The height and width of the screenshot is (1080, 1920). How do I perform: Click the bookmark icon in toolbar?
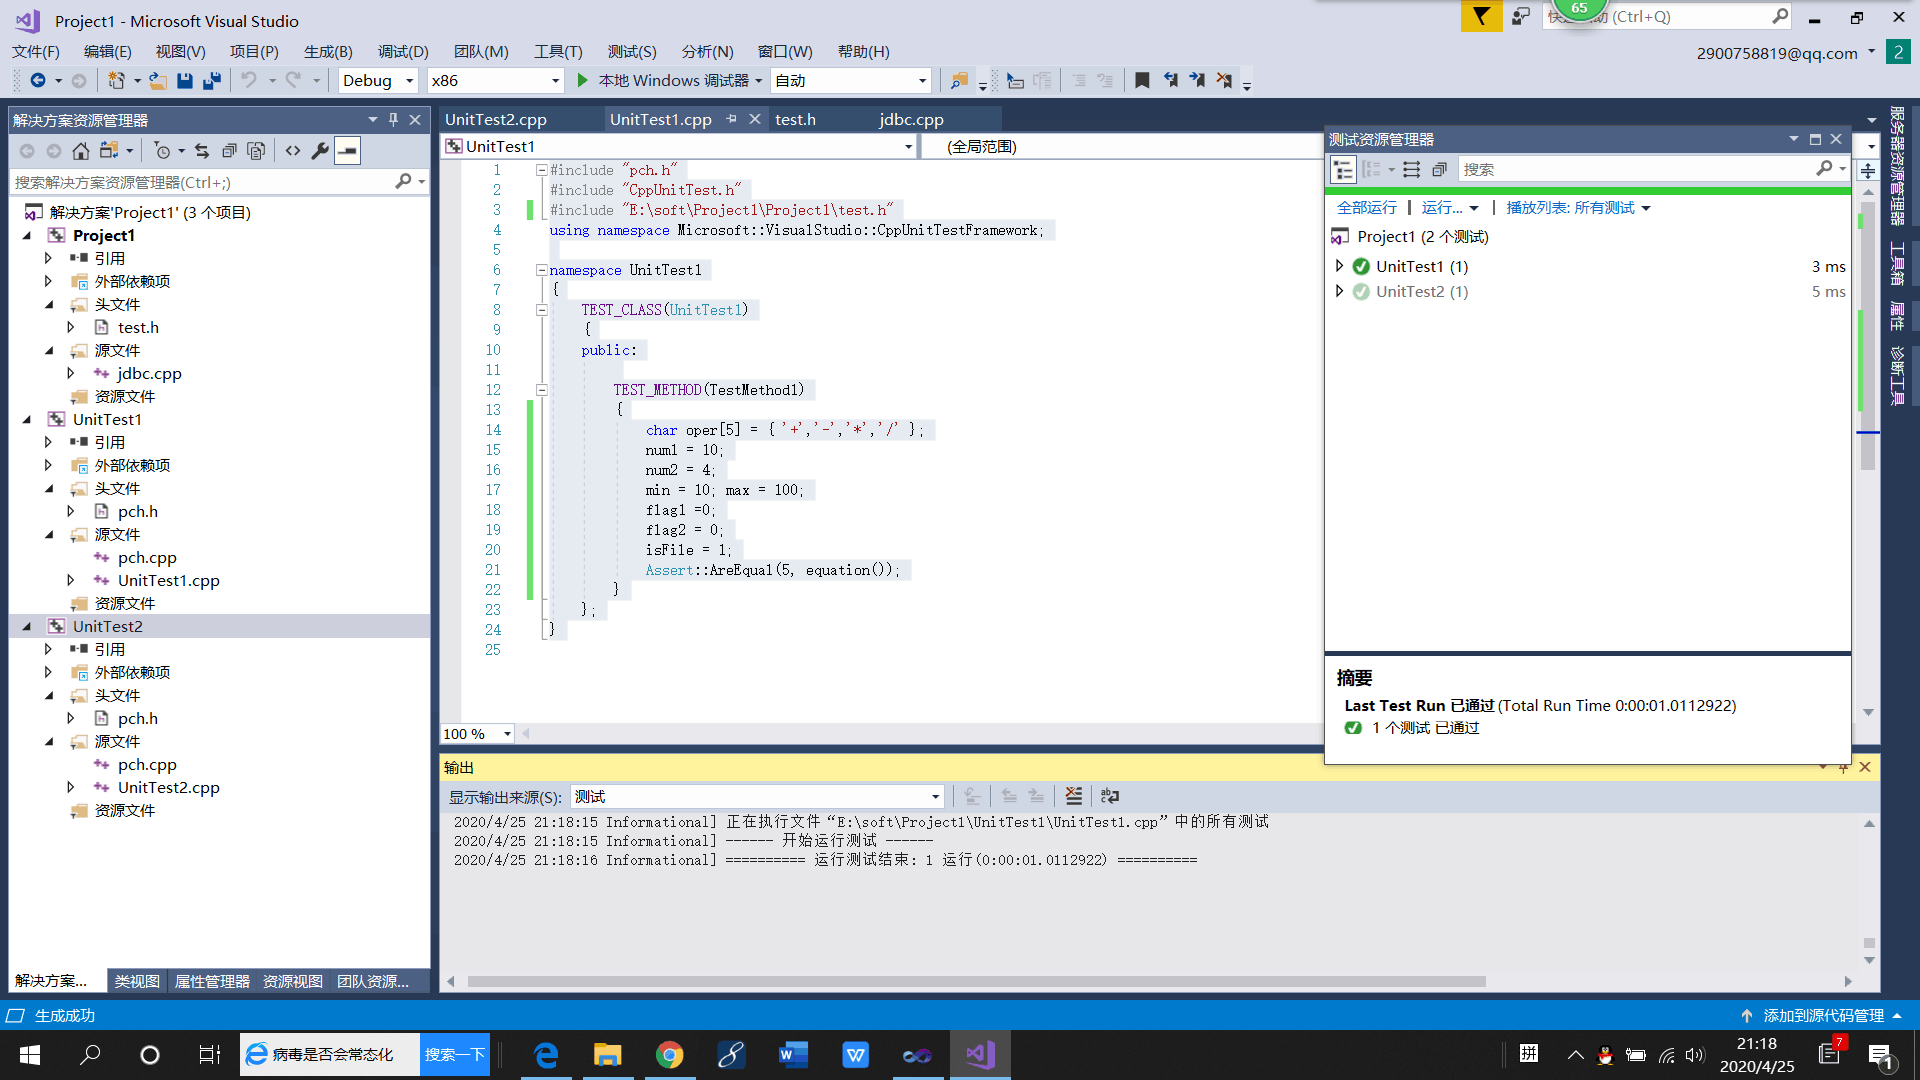click(x=1142, y=81)
